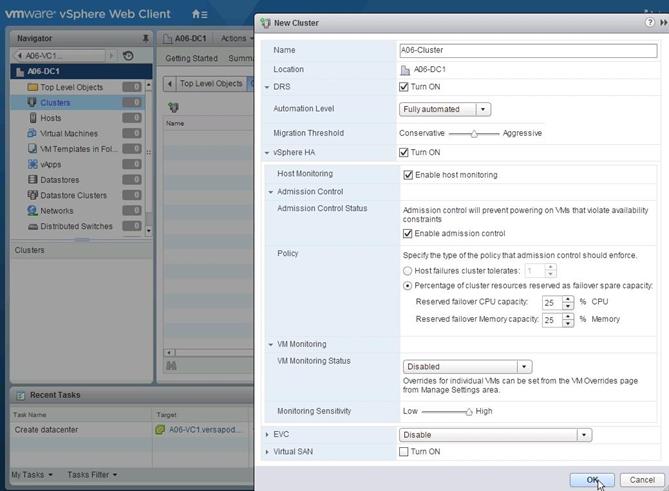Confirm New Cluster with OK
669x491 pixels.
[592, 480]
